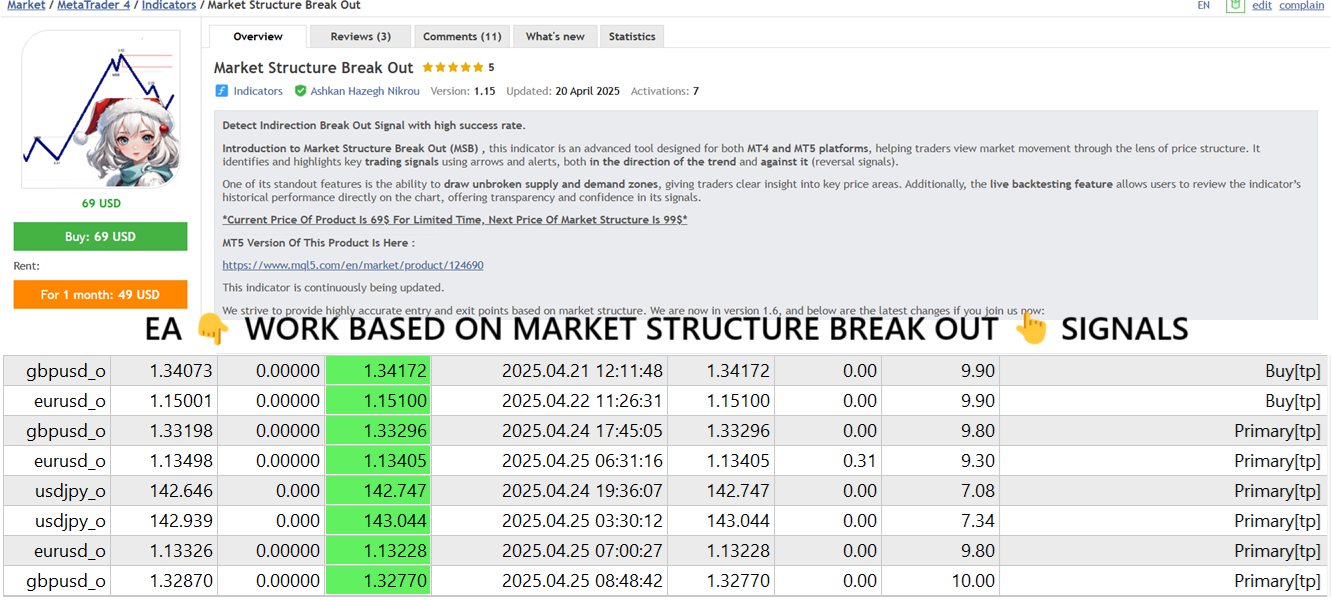Switch to the Reviews (3) tab
Screen dimensions: 1331x600
coord(360,37)
